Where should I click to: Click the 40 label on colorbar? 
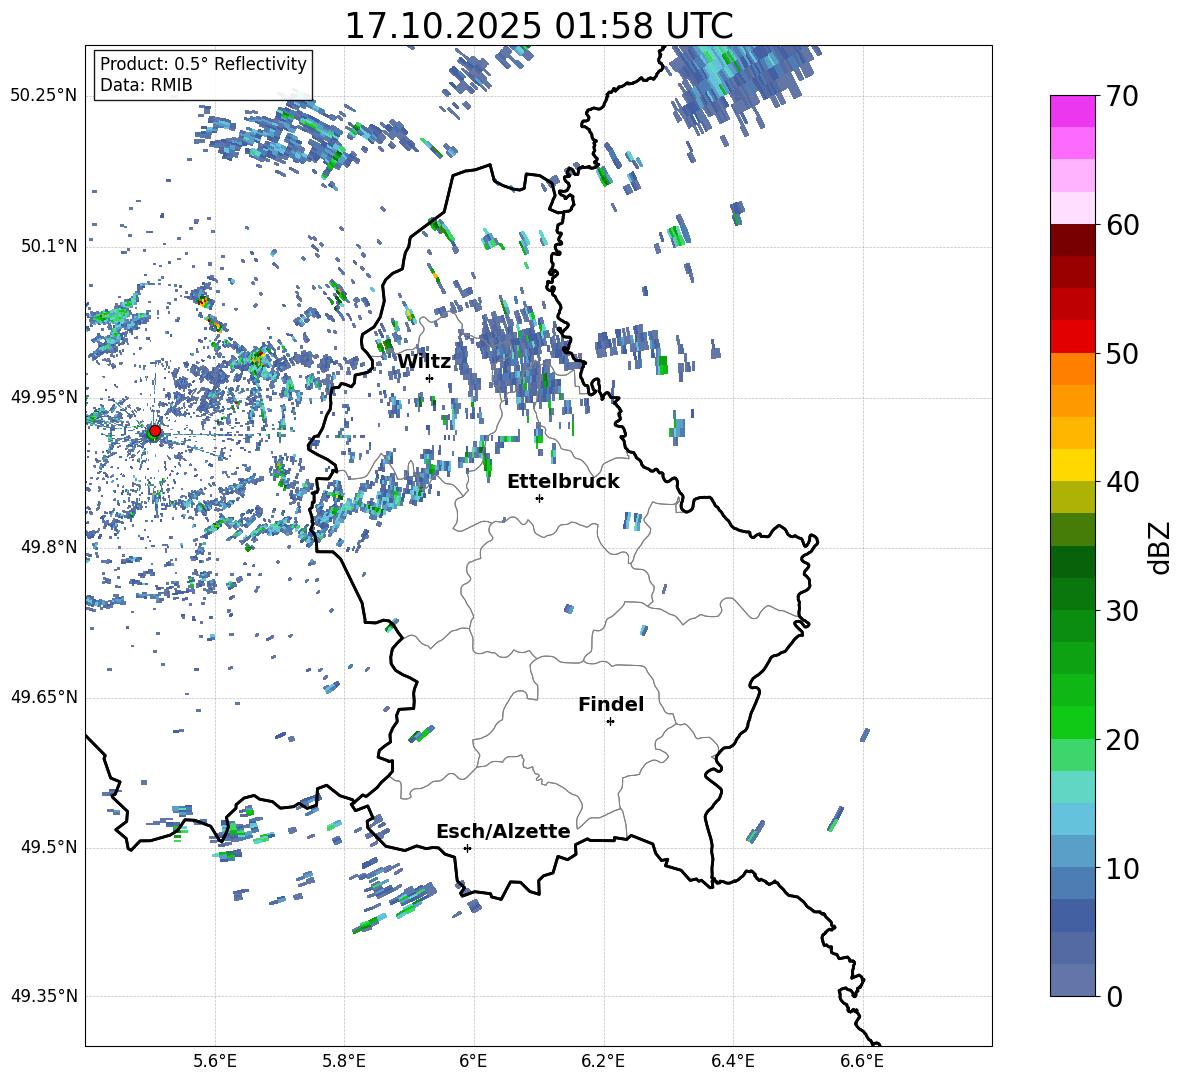coord(1122,482)
